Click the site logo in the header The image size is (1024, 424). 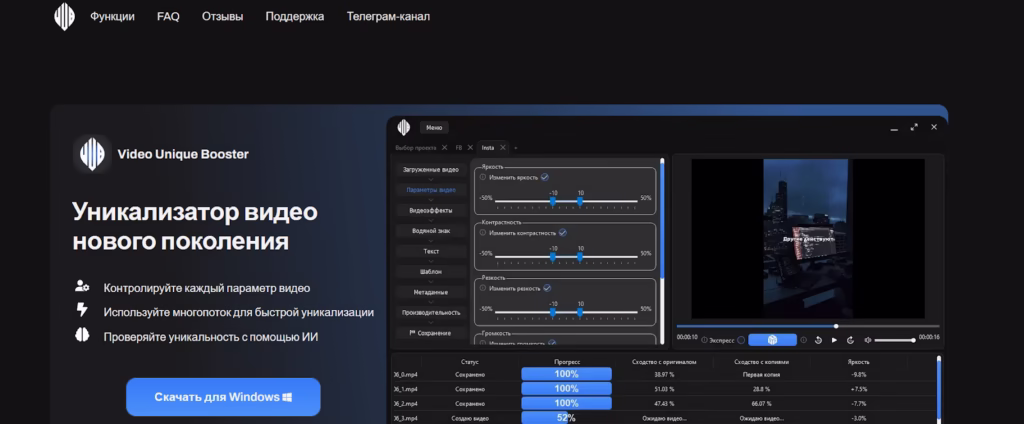pos(64,17)
